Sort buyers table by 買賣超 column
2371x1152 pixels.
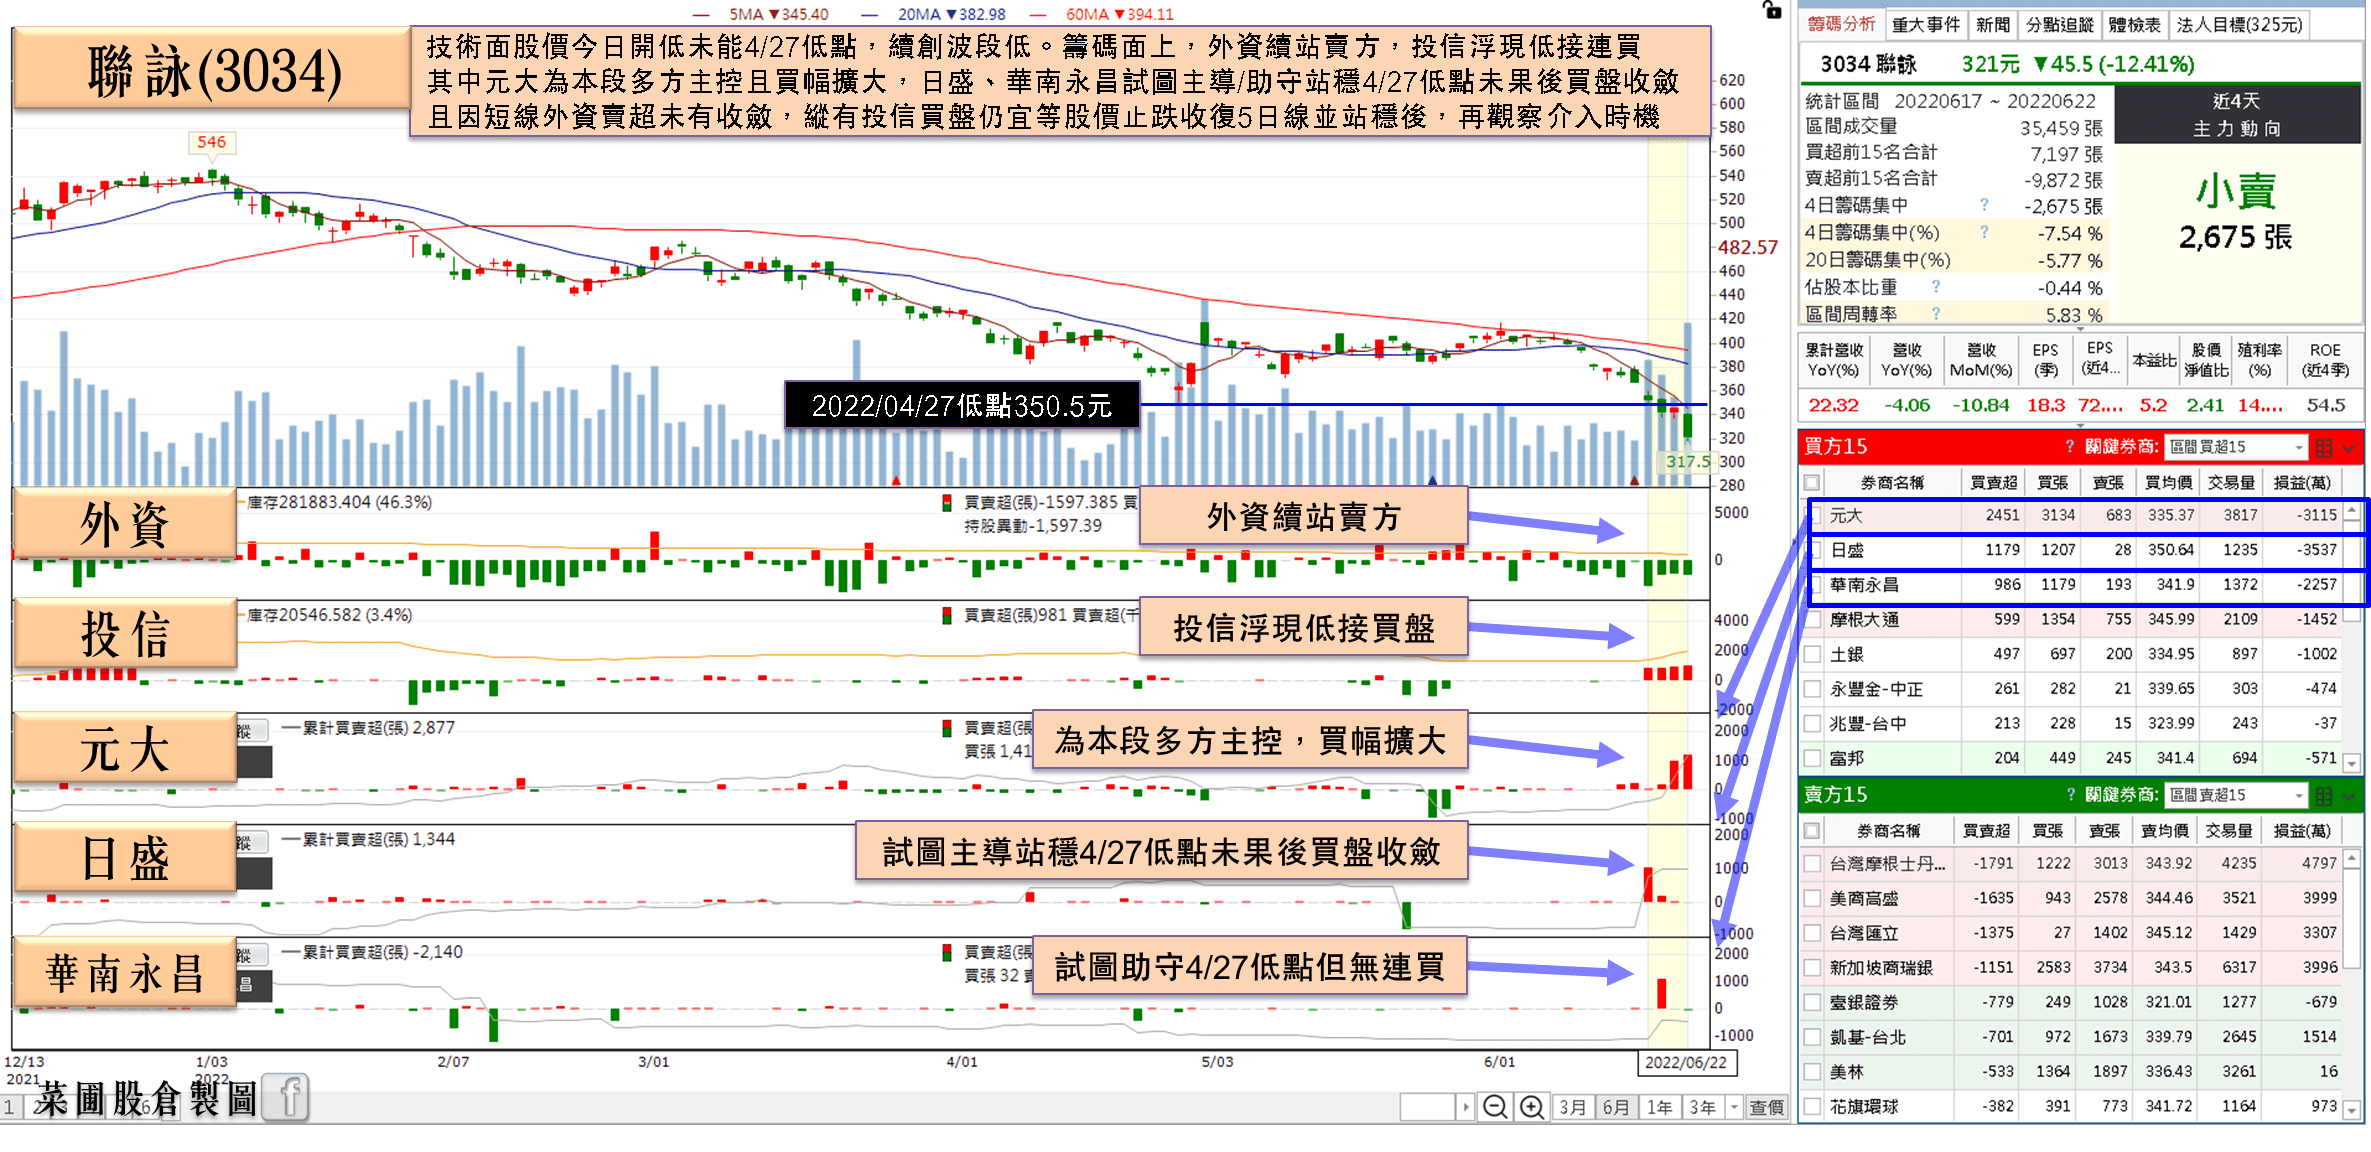click(1993, 483)
